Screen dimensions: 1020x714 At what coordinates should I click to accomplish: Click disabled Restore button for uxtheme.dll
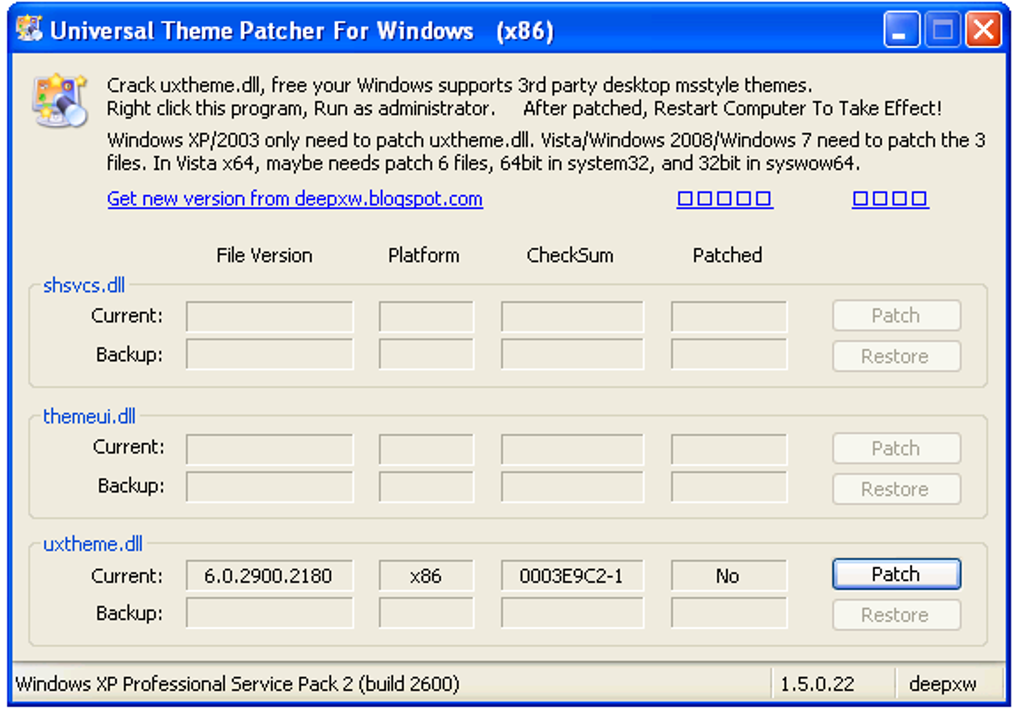896,615
